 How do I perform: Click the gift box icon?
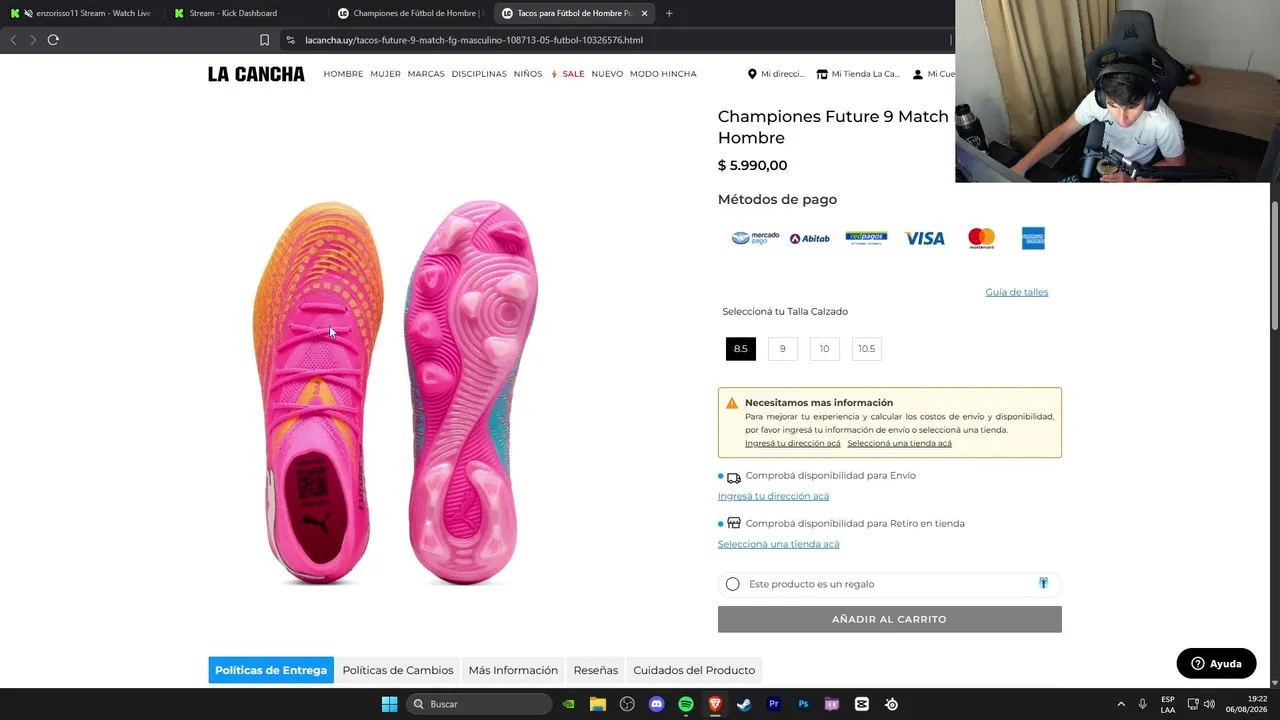coord(1043,583)
